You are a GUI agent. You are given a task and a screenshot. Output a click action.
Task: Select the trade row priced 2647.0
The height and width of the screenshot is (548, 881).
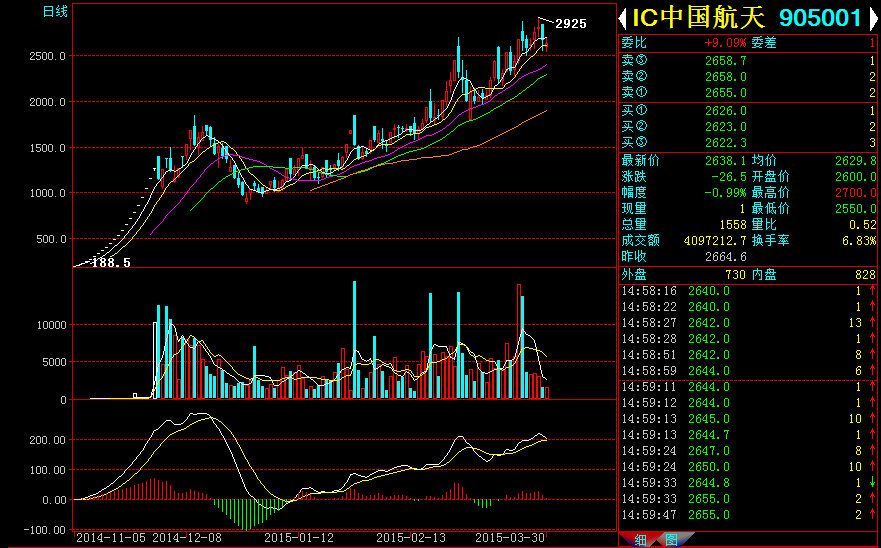pyautogui.click(x=748, y=451)
